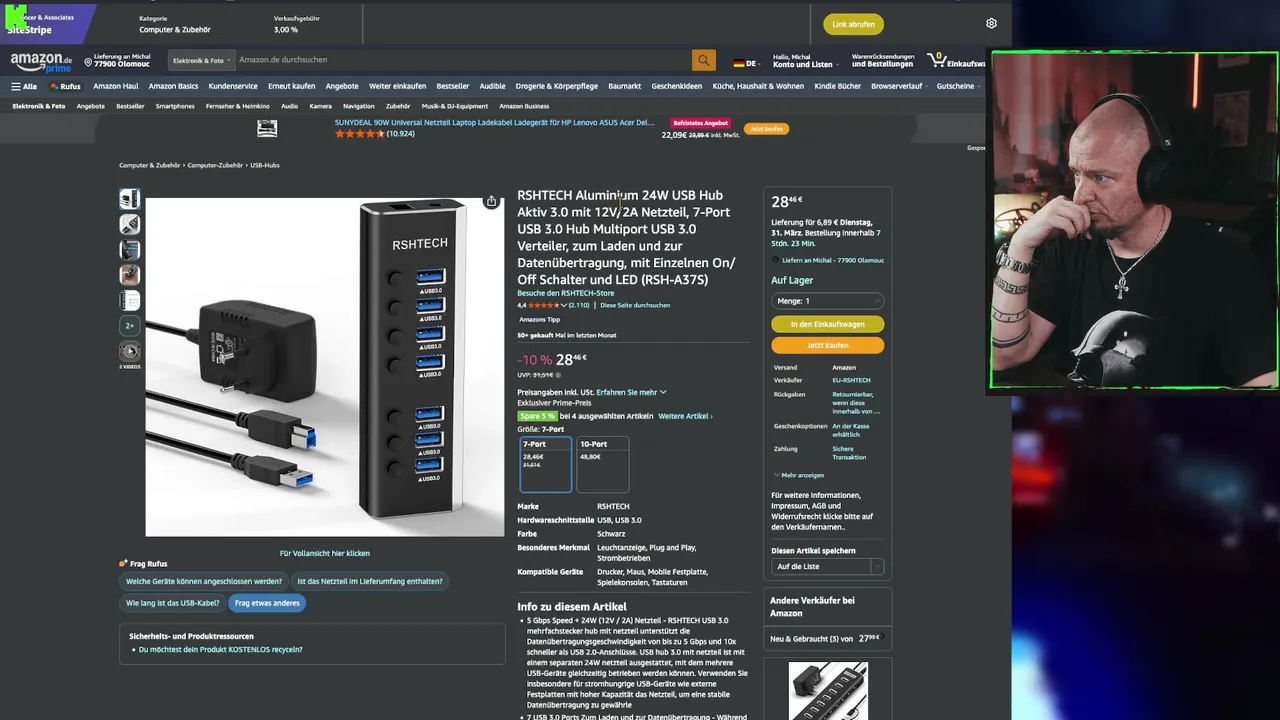Click the star rating icons

pos(543,305)
